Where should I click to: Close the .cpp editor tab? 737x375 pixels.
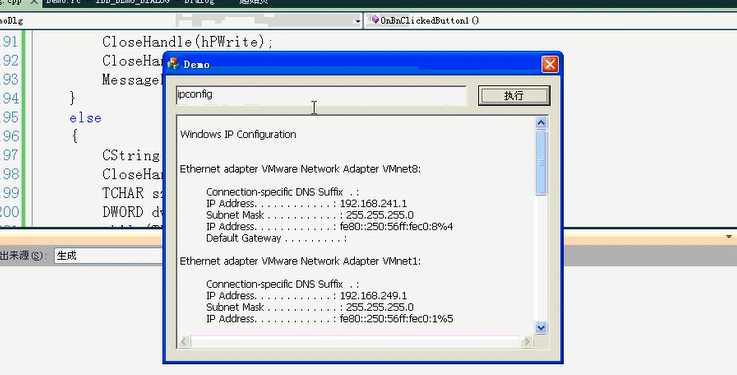pos(34,2)
